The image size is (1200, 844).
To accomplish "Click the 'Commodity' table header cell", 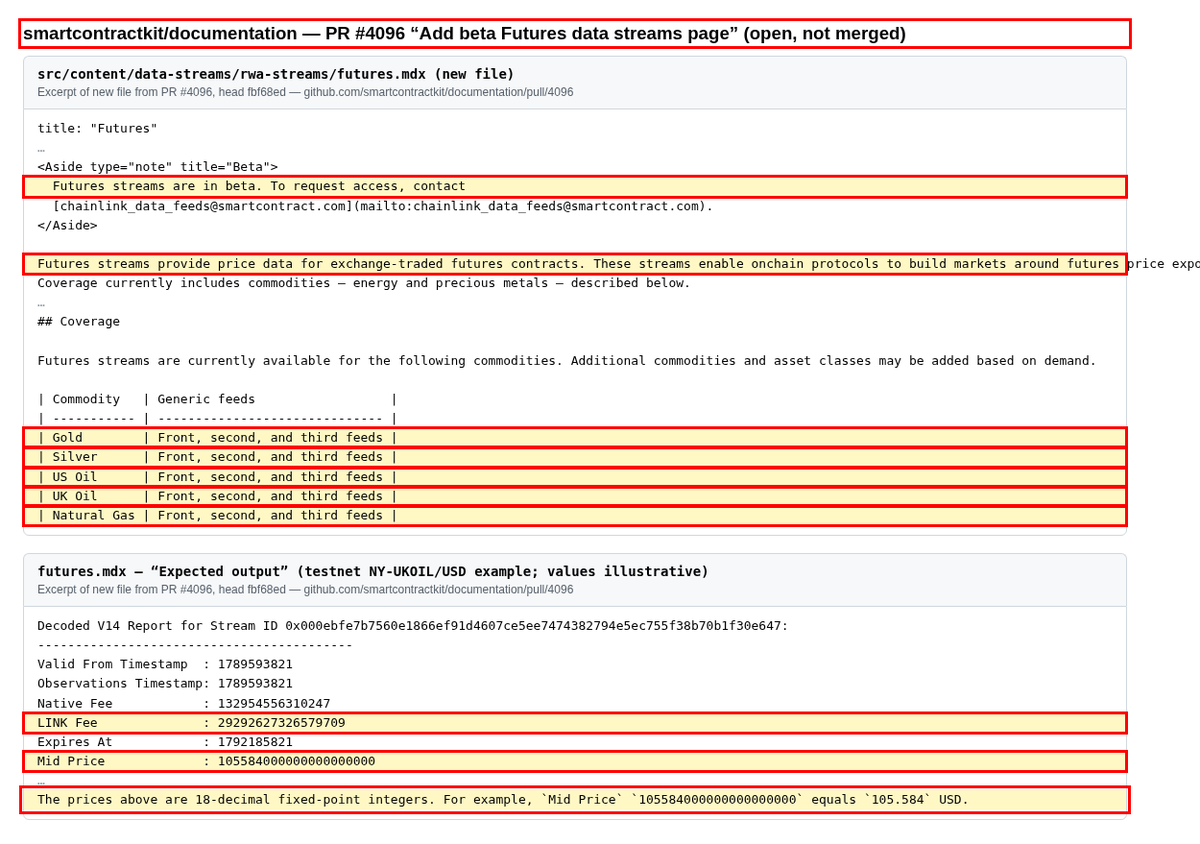I will (x=86, y=399).
